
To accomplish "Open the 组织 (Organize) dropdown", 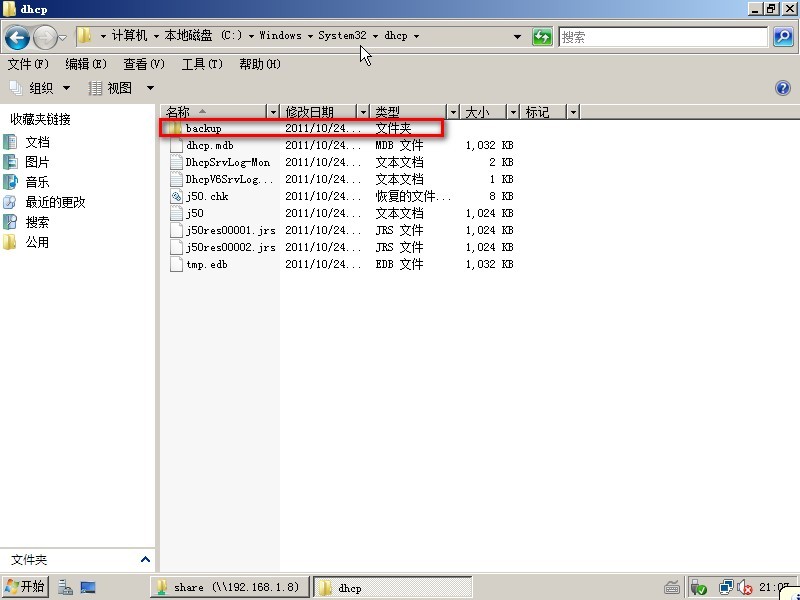I will pyautogui.click(x=42, y=88).
